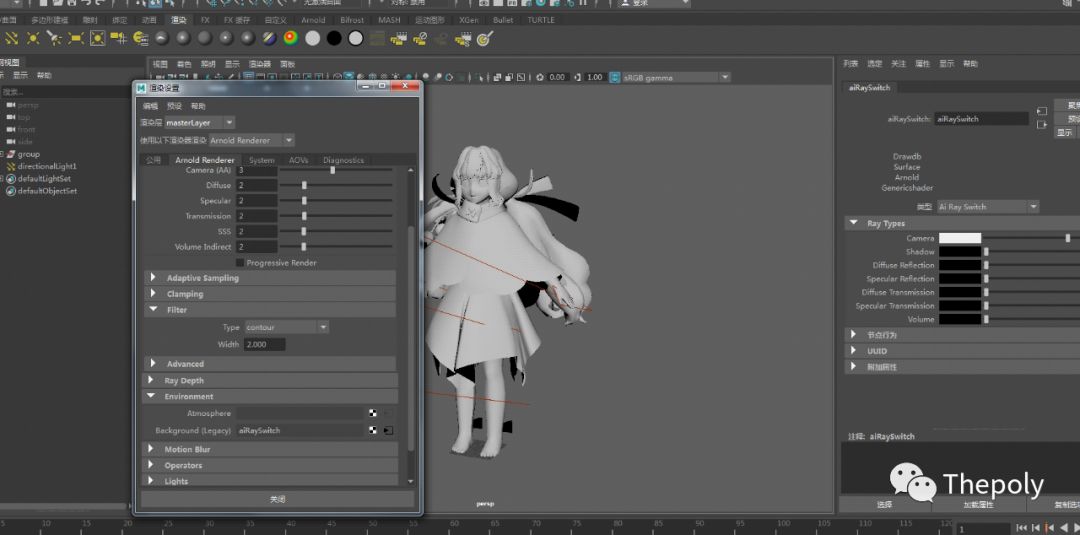This screenshot has height=535, width=1080.
Task: Open the Arnold shelf tab
Action: (x=313, y=20)
